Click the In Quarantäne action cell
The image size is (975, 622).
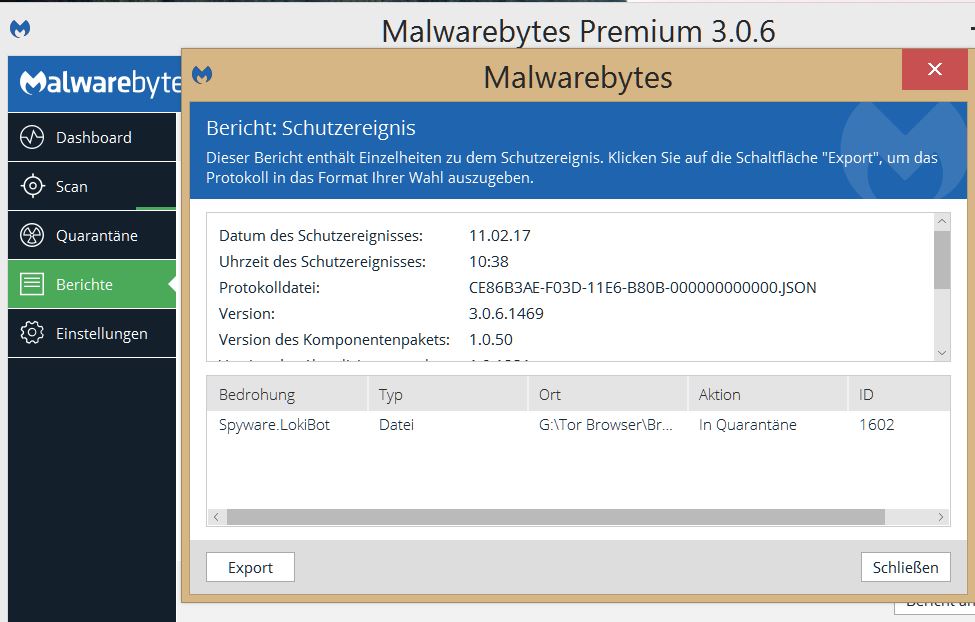[x=747, y=425]
